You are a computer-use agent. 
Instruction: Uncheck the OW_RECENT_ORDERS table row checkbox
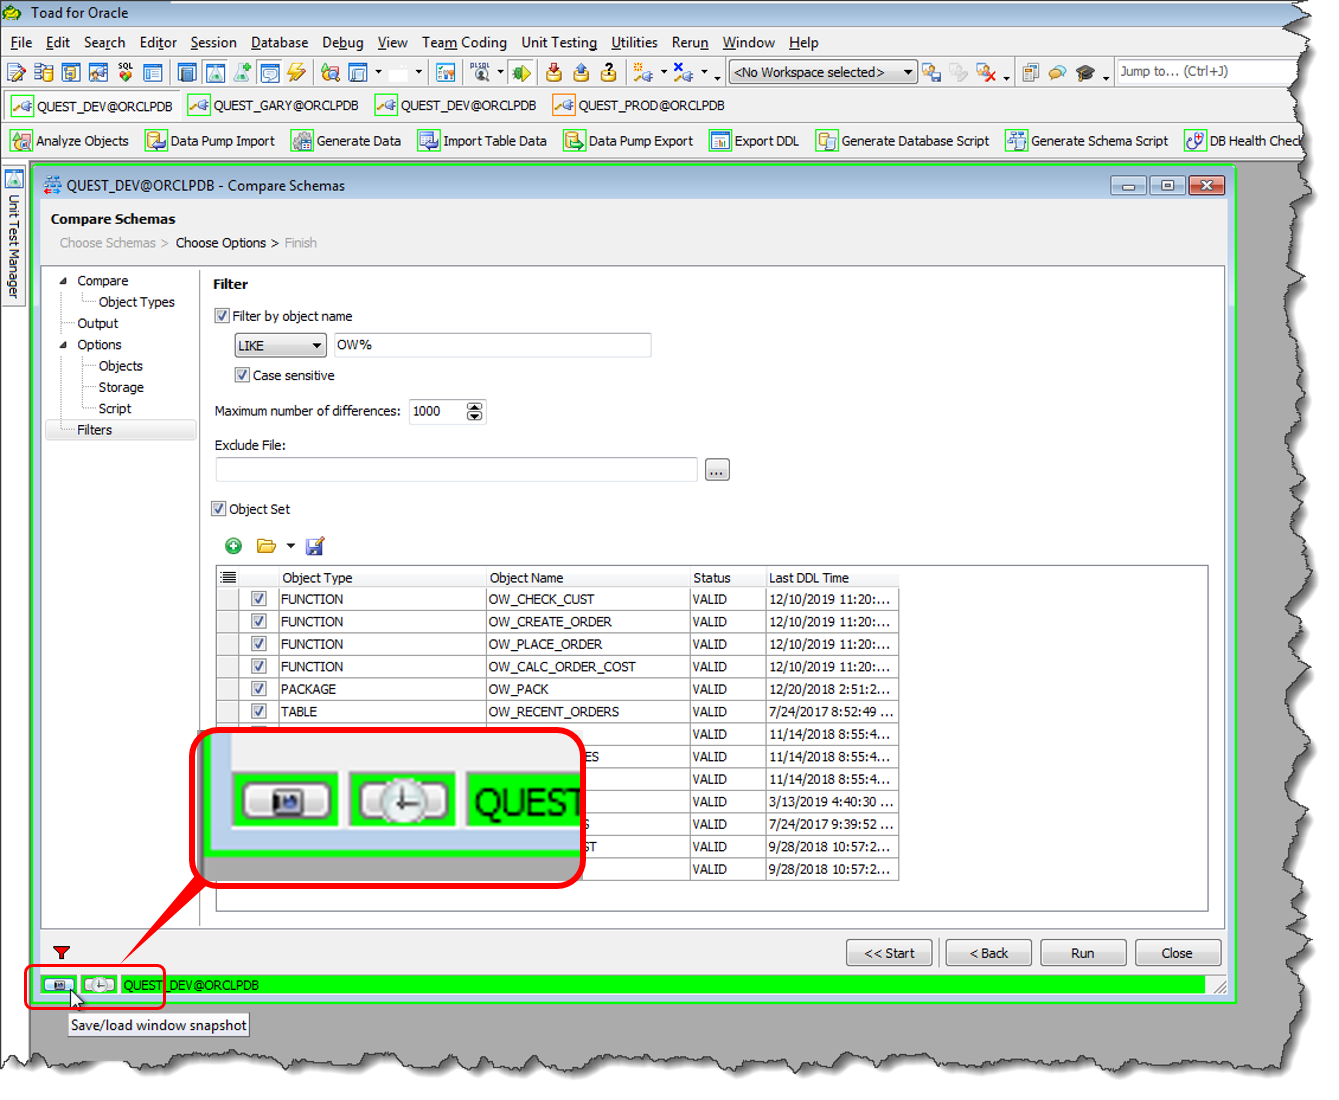259,711
